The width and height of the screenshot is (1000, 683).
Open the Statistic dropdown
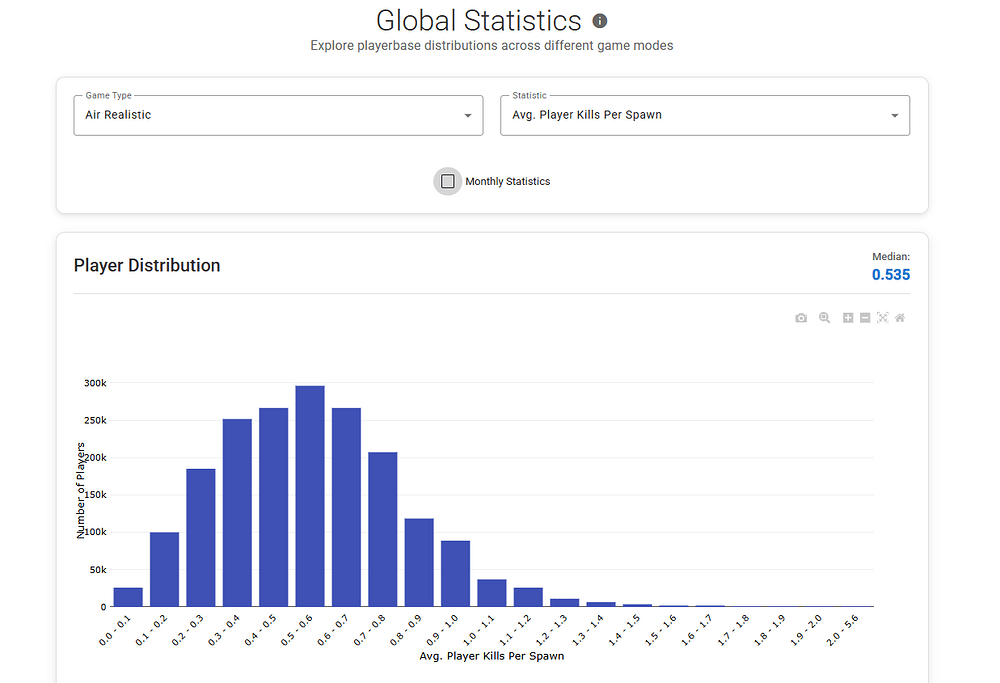coord(695,115)
